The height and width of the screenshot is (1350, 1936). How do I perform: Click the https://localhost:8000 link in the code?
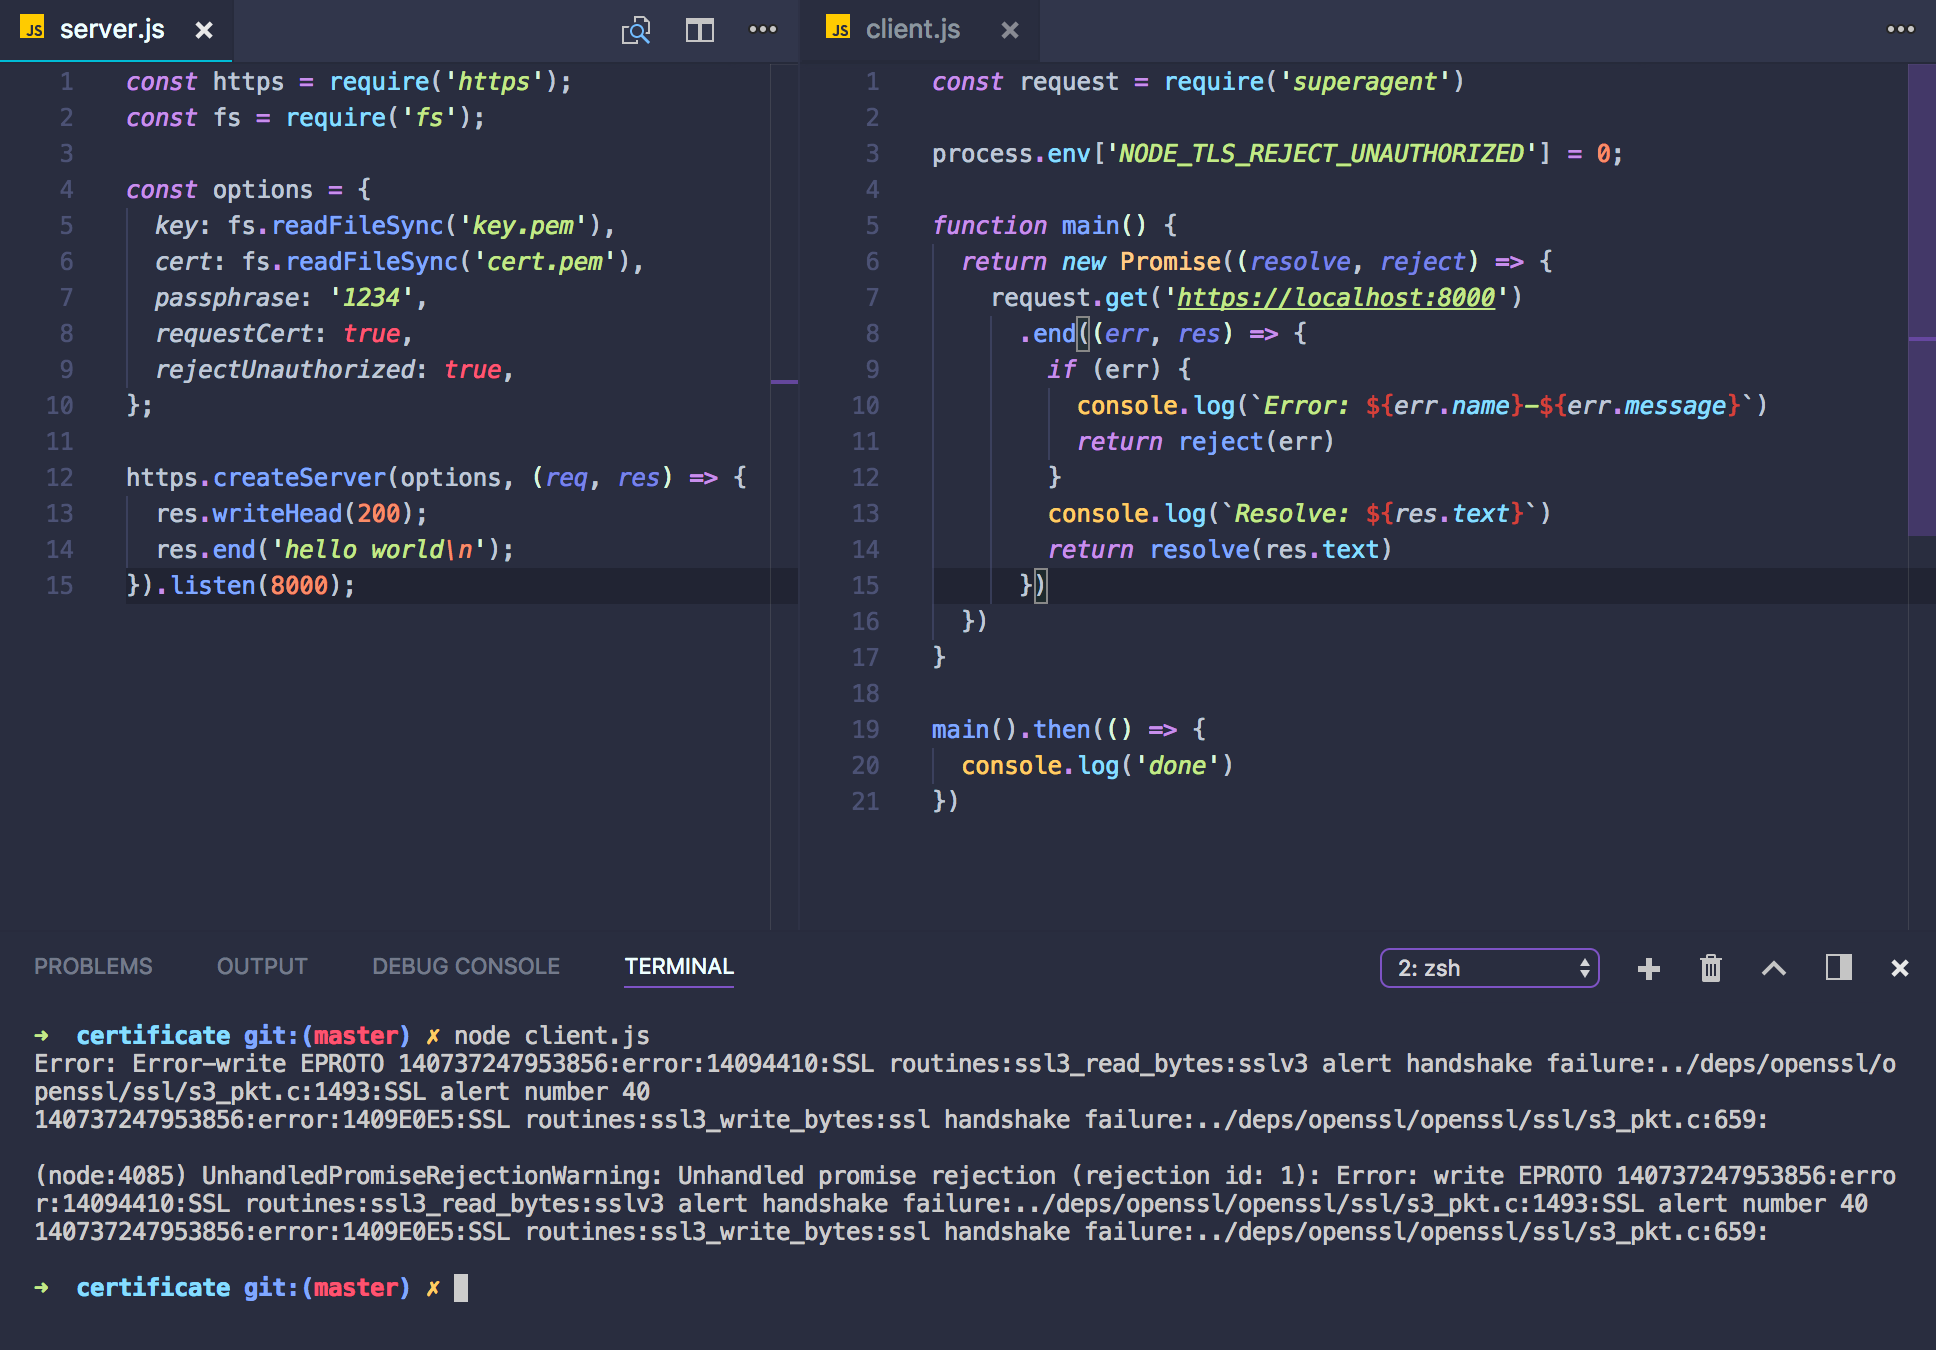pos(1335,298)
